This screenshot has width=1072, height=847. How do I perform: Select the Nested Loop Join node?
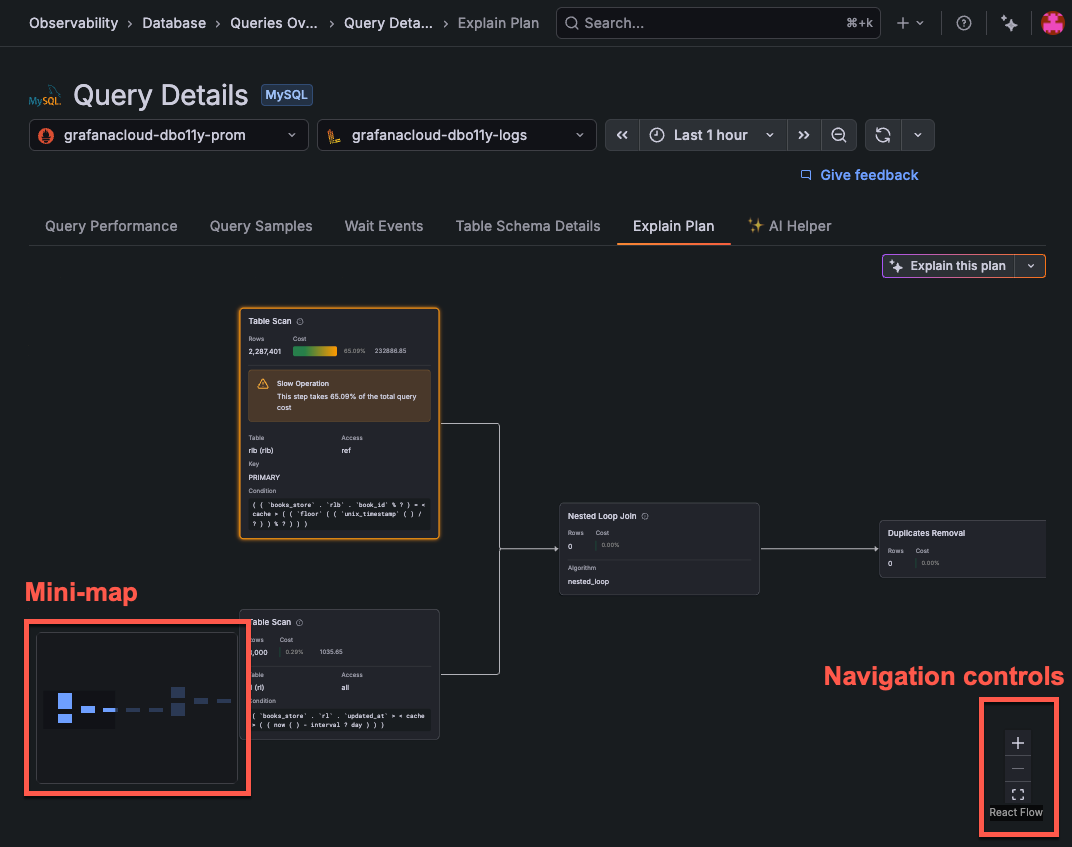pos(659,548)
